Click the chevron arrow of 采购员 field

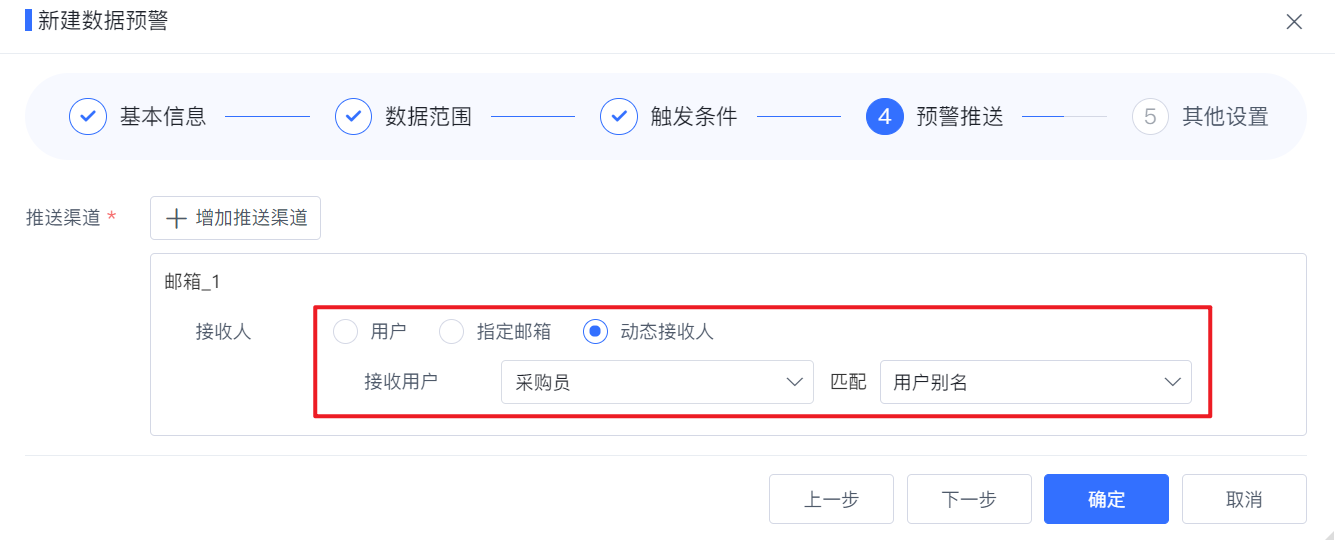click(795, 382)
